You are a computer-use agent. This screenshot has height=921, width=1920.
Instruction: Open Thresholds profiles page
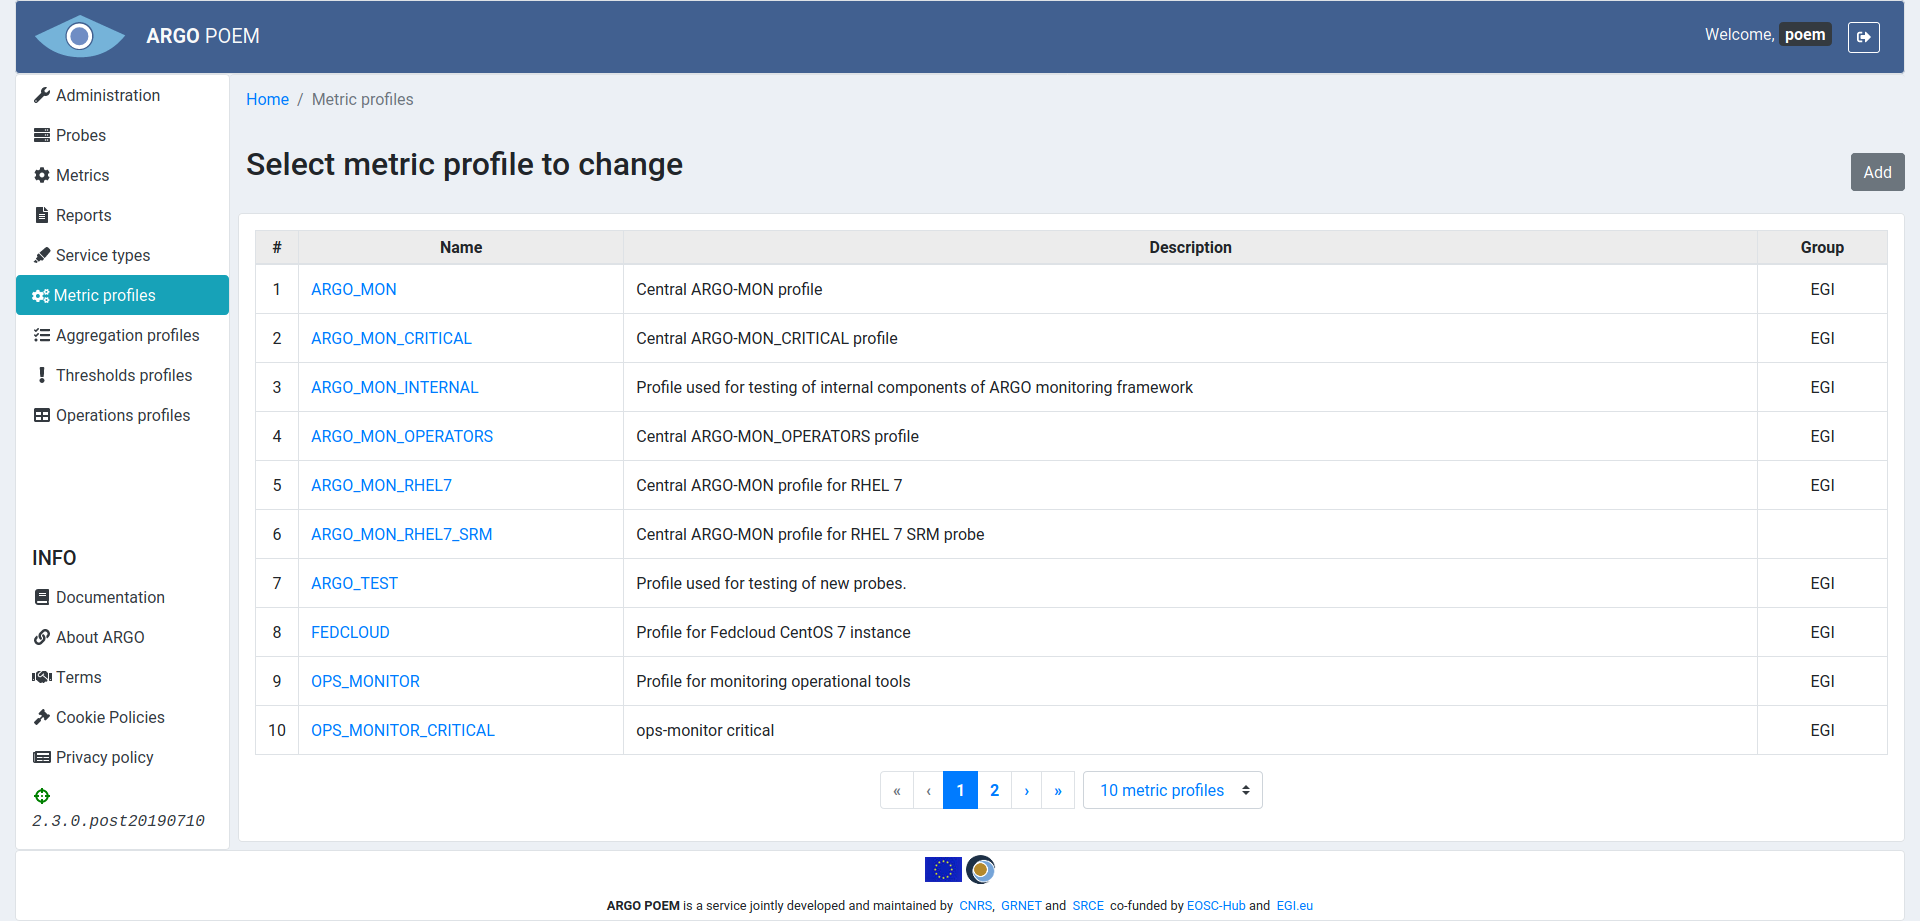point(122,375)
